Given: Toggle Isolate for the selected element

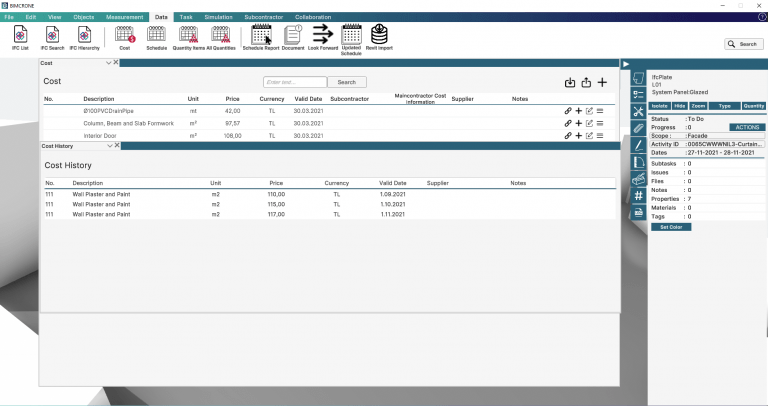Looking at the screenshot, I should tap(660, 105).
